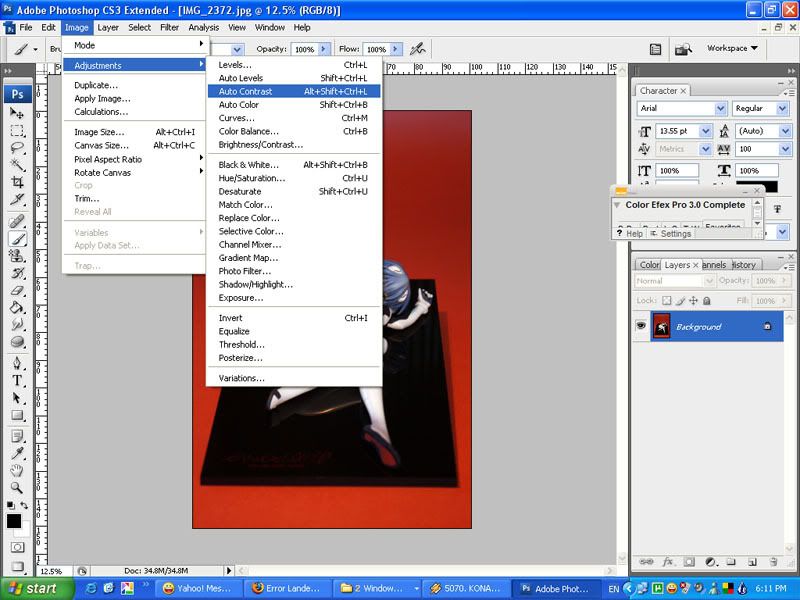Toggle the airbrush option in options bar
This screenshot has width=800, height=600.
[x=417, y=49]
